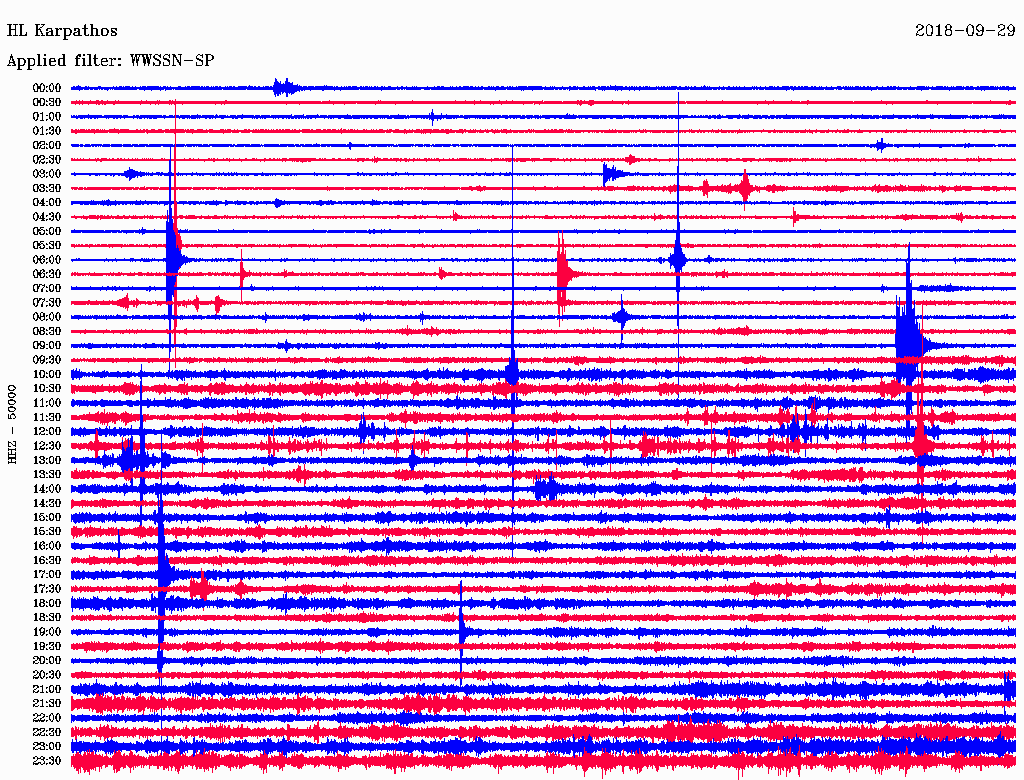Select the 20:00 time label
This screenshot has width=1024, height=780.
click(47, 660)
